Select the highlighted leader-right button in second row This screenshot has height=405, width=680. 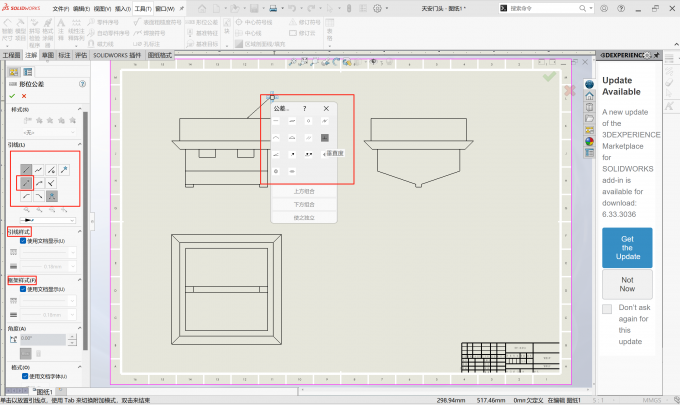pyautogui.click(x=26, y=183)
